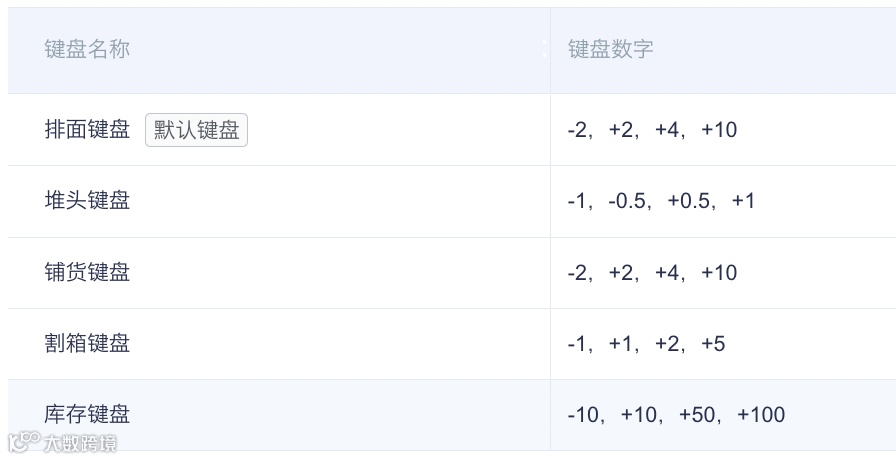Click the +100 value in 库存键盘 row
The image size is (896, 460).
761,414
